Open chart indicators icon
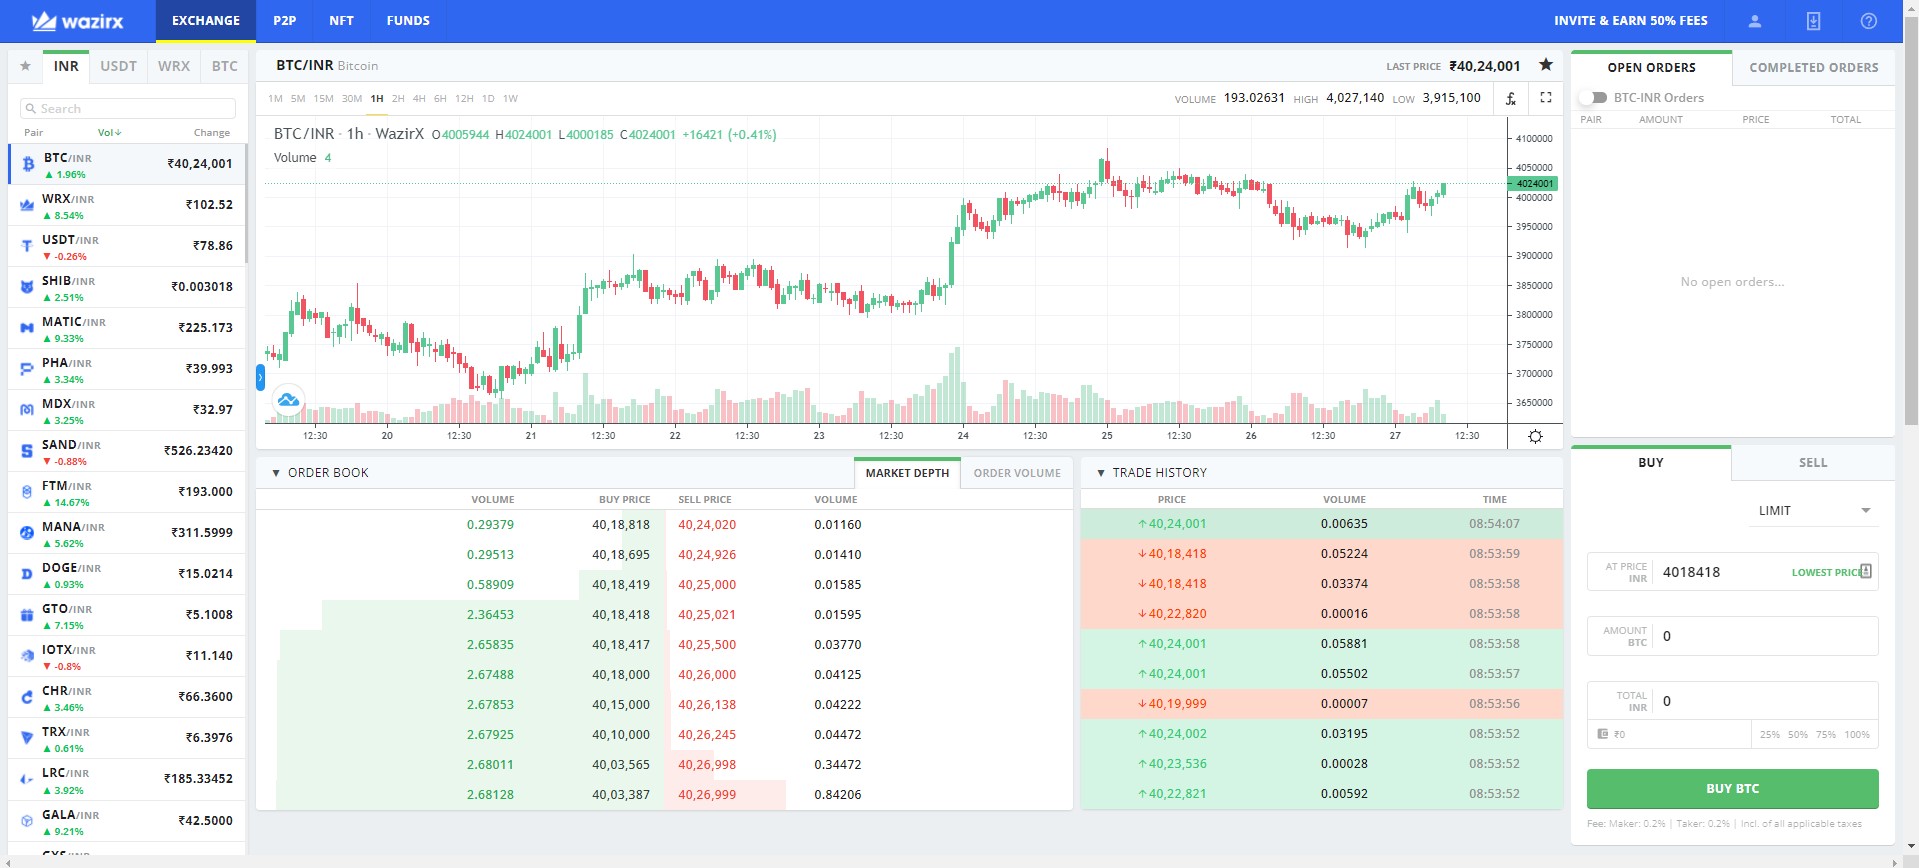This screenshot has width=1919, height=868. click(x=1511, y=98)
